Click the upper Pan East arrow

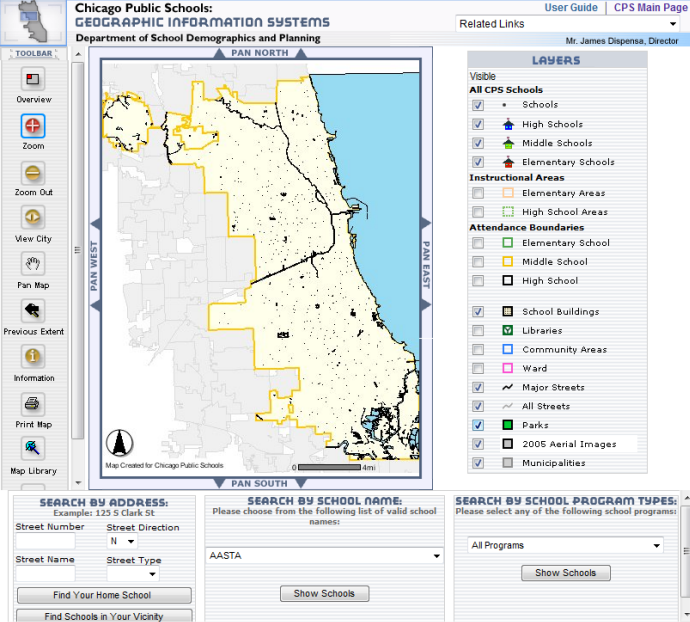(426, 223)
